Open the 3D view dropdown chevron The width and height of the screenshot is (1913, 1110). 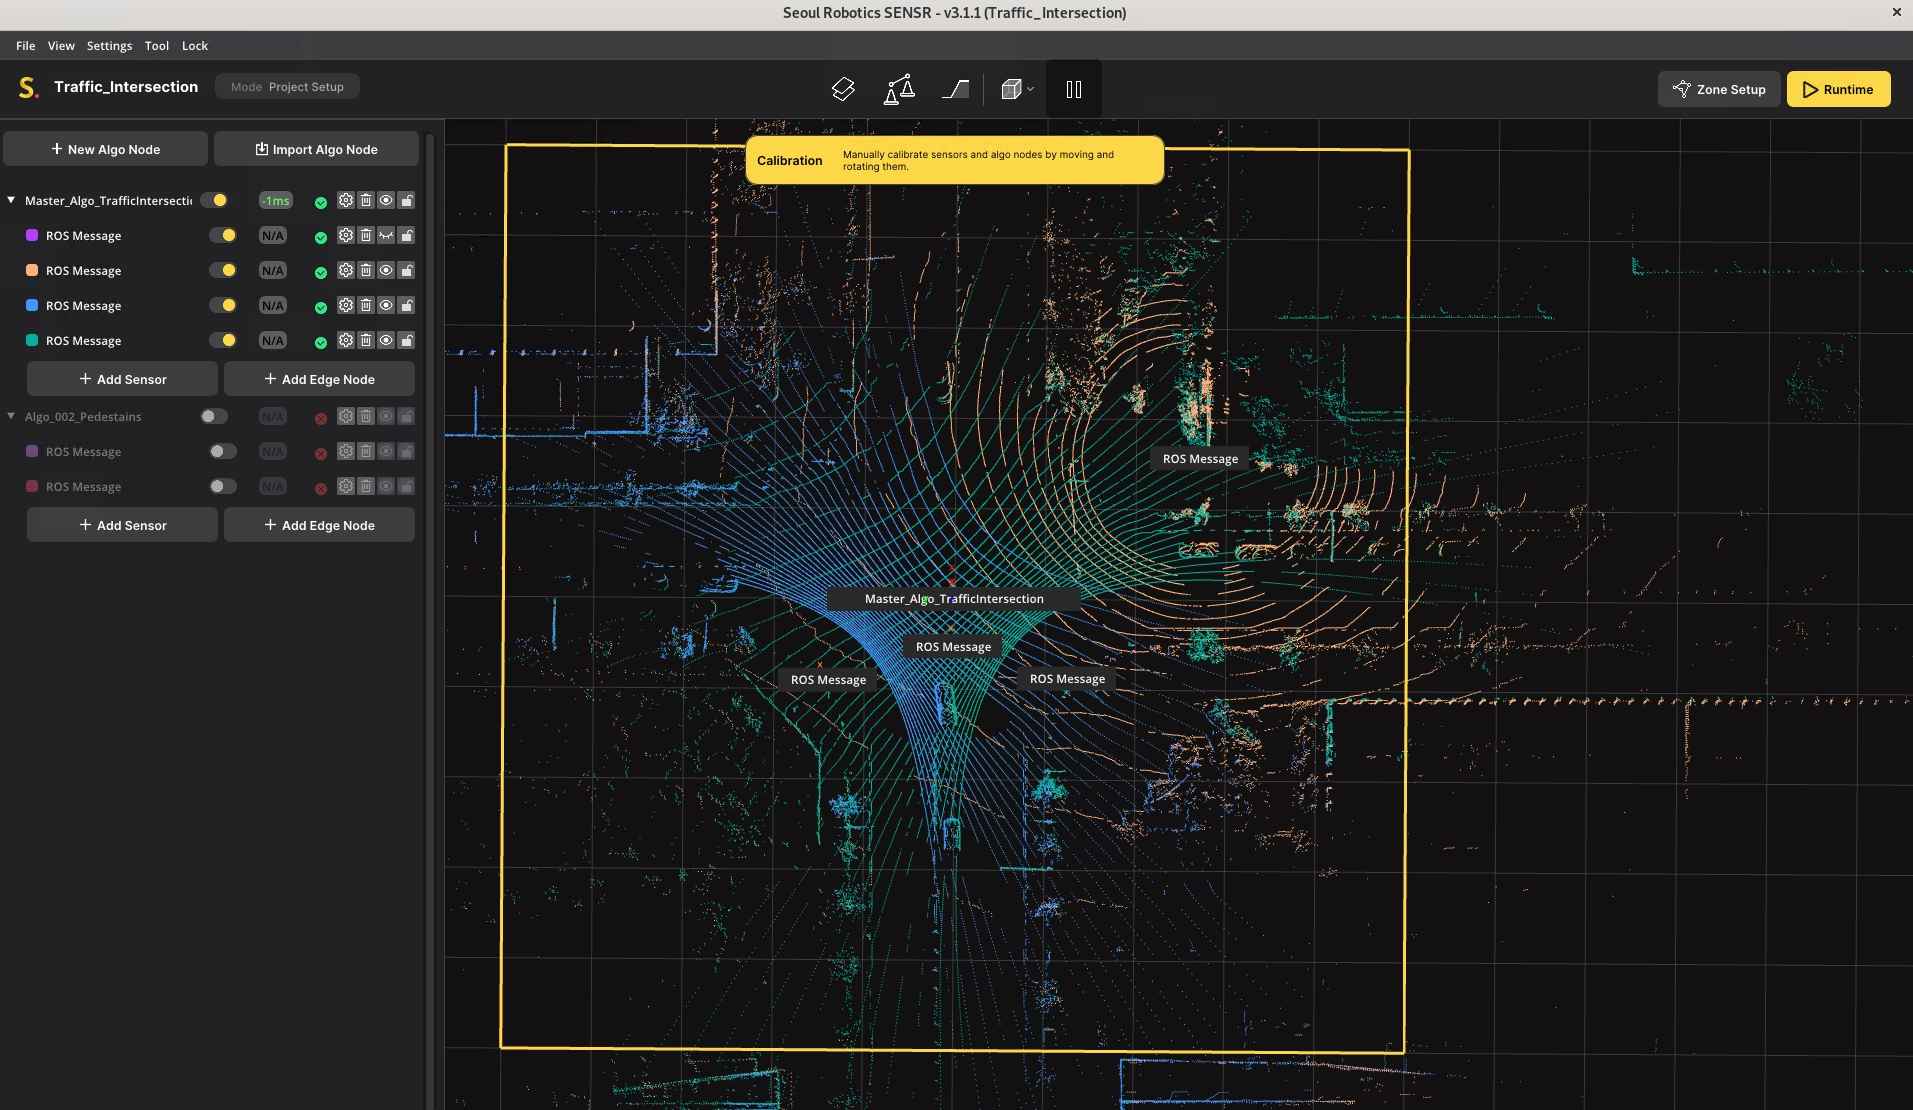click(x=1030, y=89)
